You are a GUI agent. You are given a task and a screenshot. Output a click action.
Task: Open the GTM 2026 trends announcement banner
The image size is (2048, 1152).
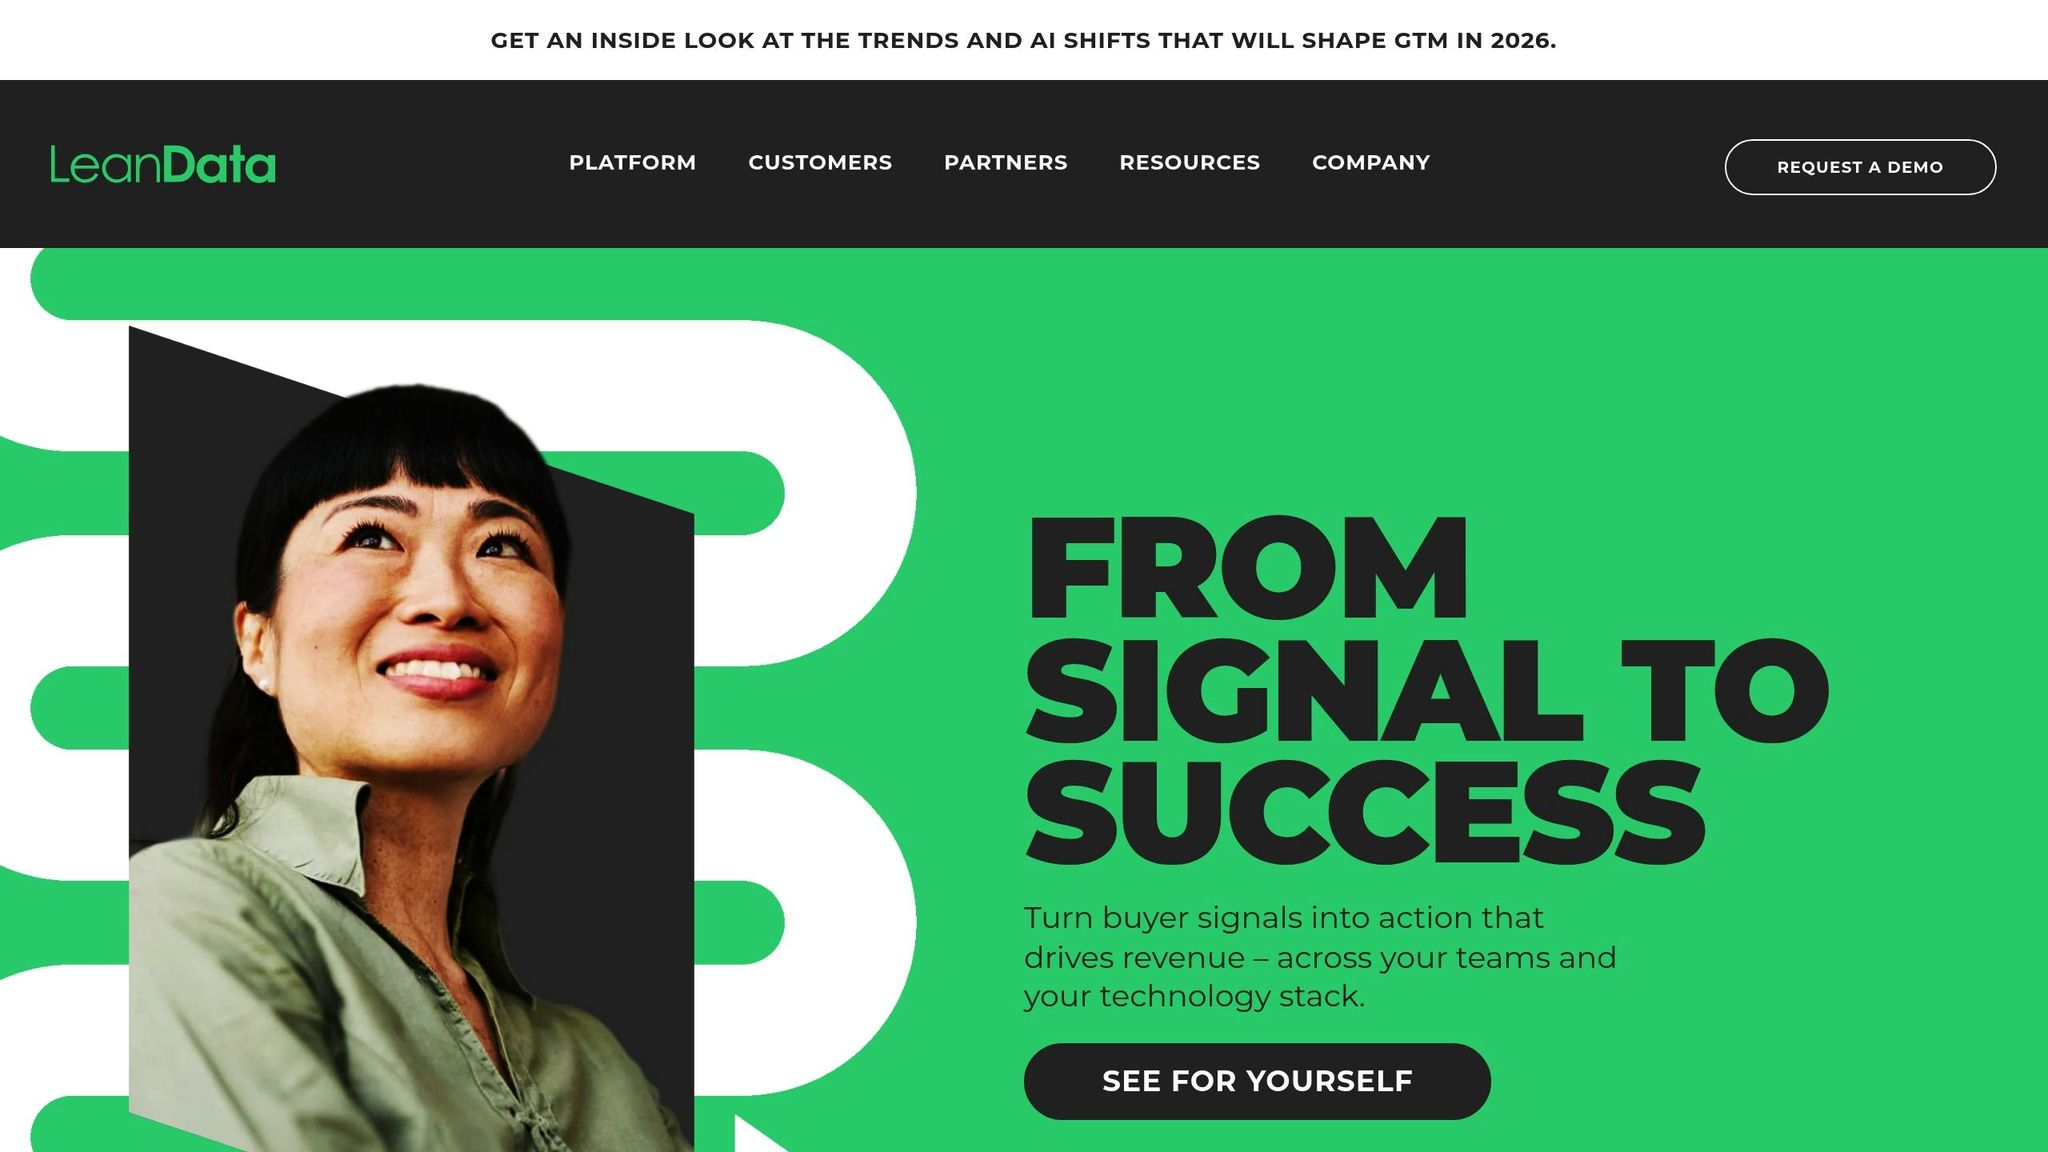(1023, 40)
